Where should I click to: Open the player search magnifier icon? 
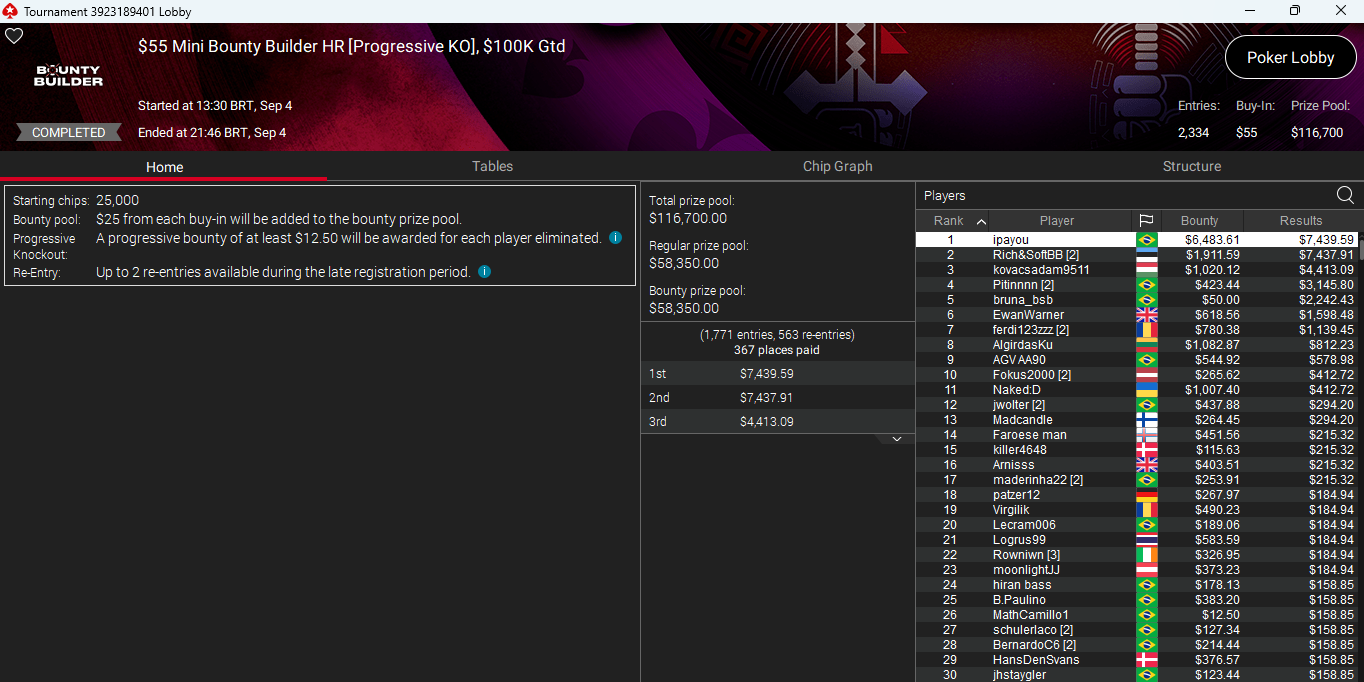point(1345,195)
